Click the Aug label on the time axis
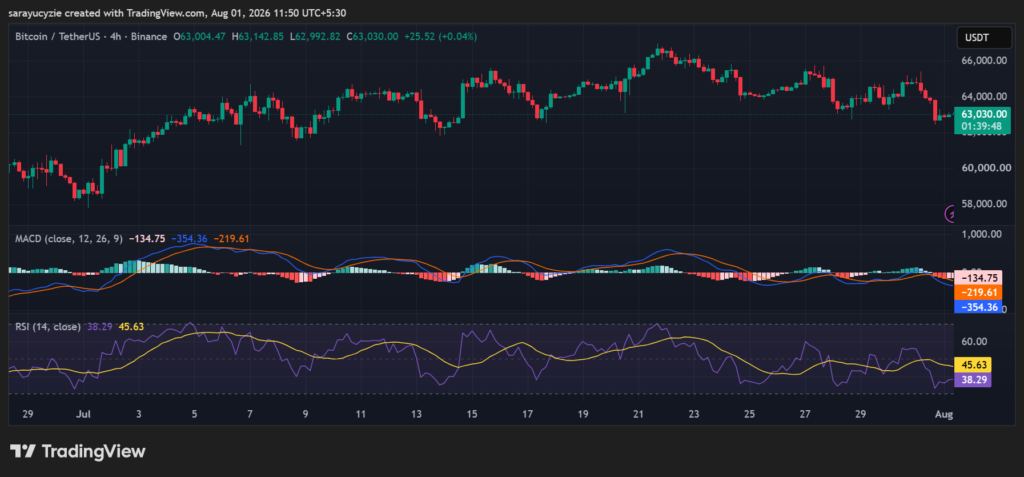Image resolution: width=1024 pixels, height=477 pixels. [x=943, y=414]
